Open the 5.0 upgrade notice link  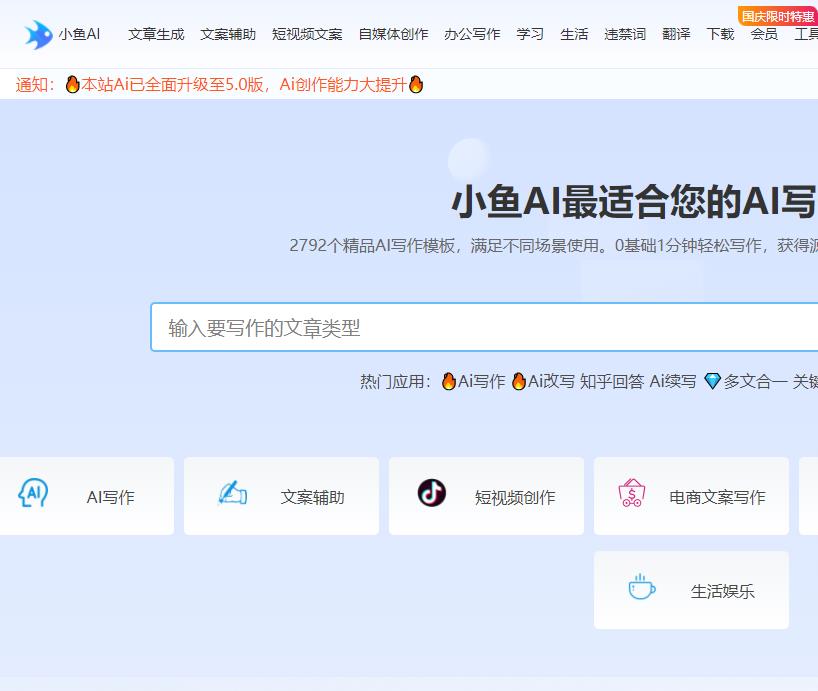(x=244, y=84)
